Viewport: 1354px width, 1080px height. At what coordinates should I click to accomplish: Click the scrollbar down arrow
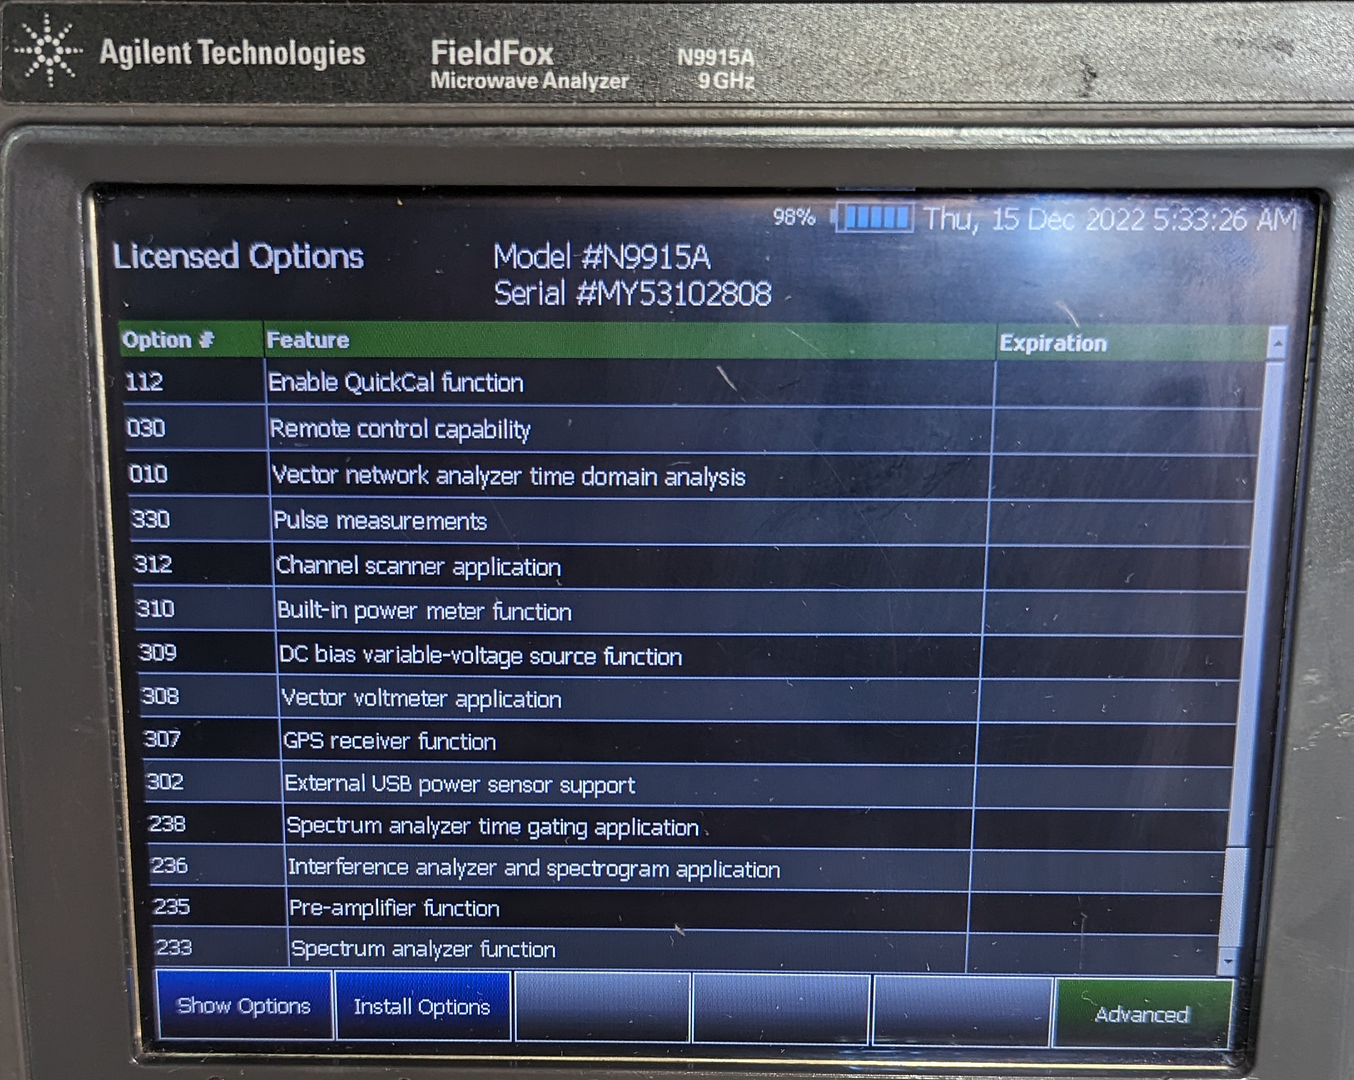[1228, 962]
